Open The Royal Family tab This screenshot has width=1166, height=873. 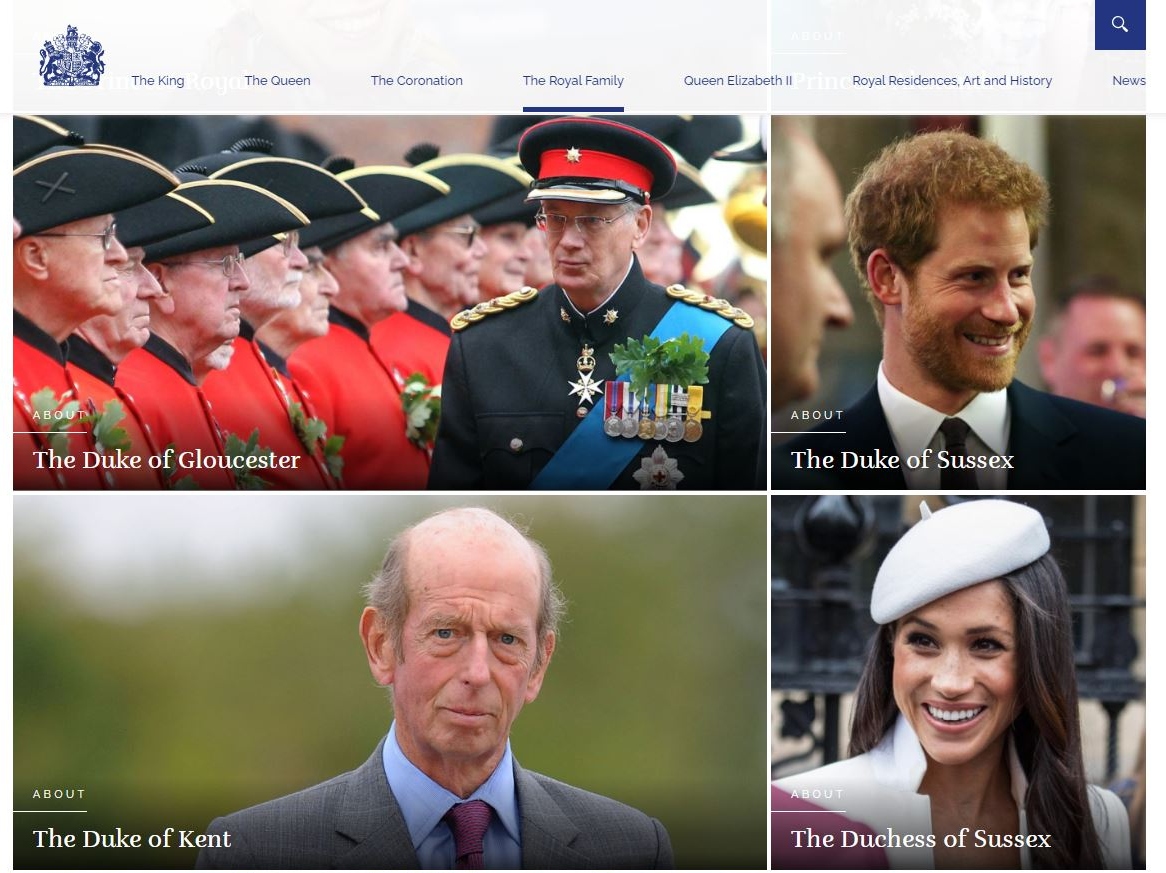(x=573, y=80)
